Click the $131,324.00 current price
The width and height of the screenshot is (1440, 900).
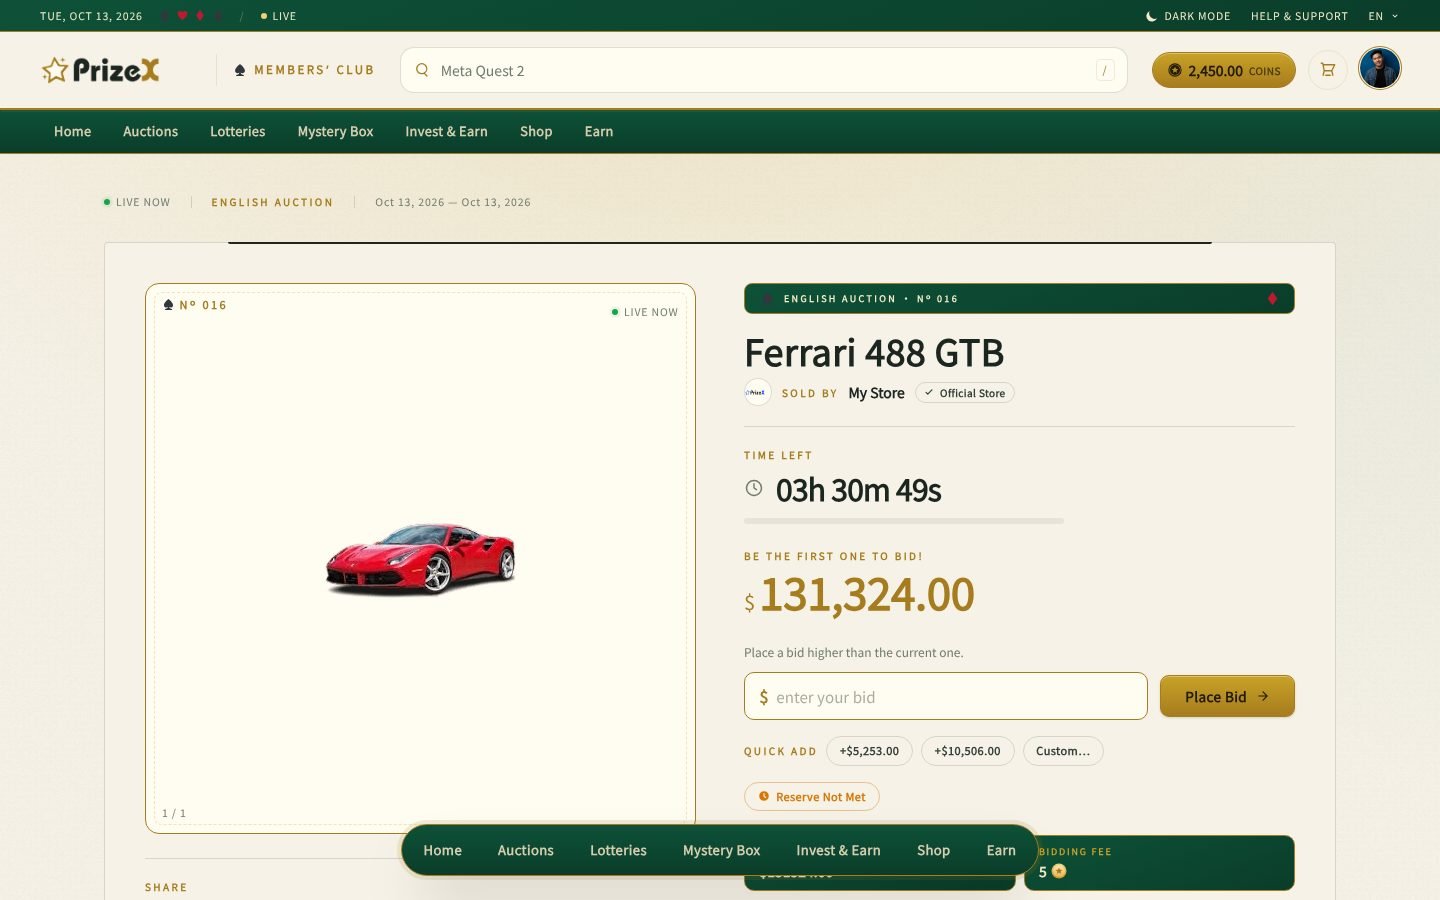coord(859,595)
